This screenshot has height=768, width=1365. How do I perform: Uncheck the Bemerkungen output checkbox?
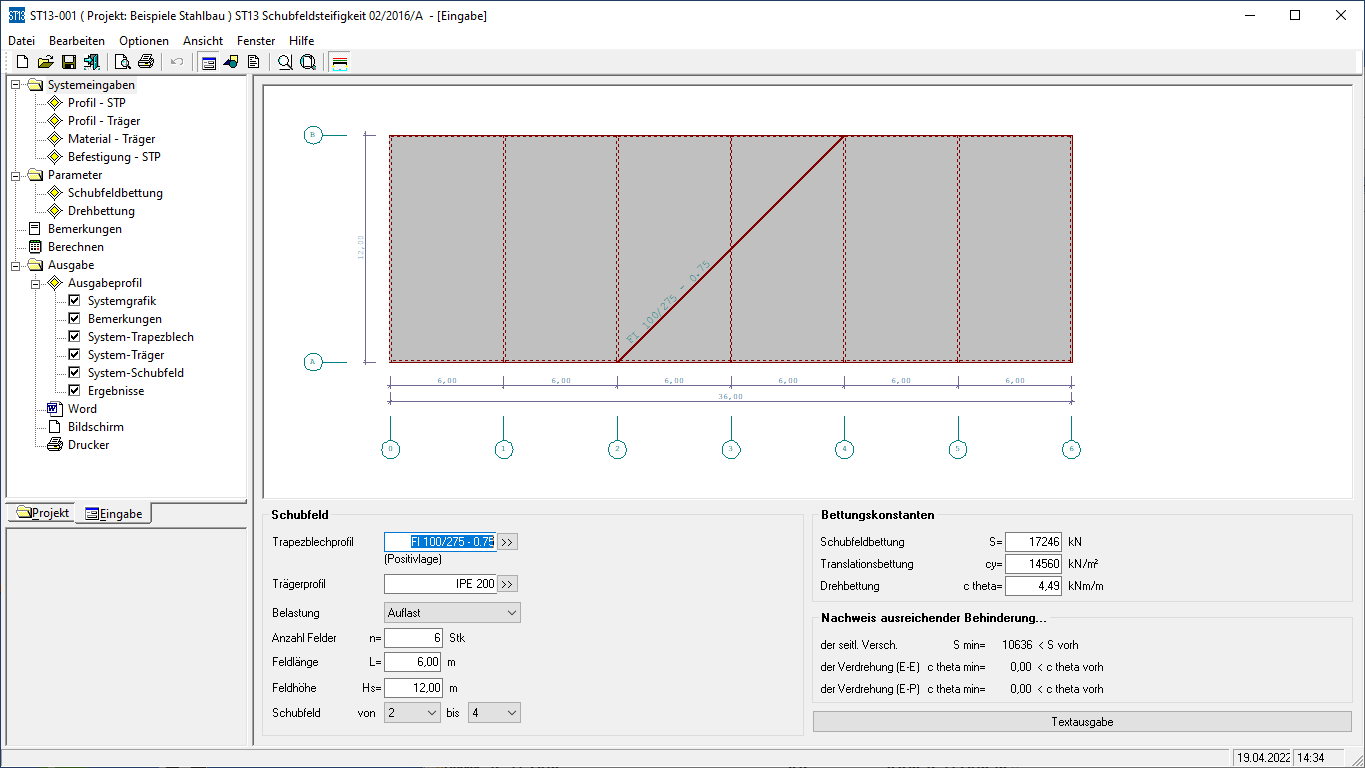click(74, 319)
